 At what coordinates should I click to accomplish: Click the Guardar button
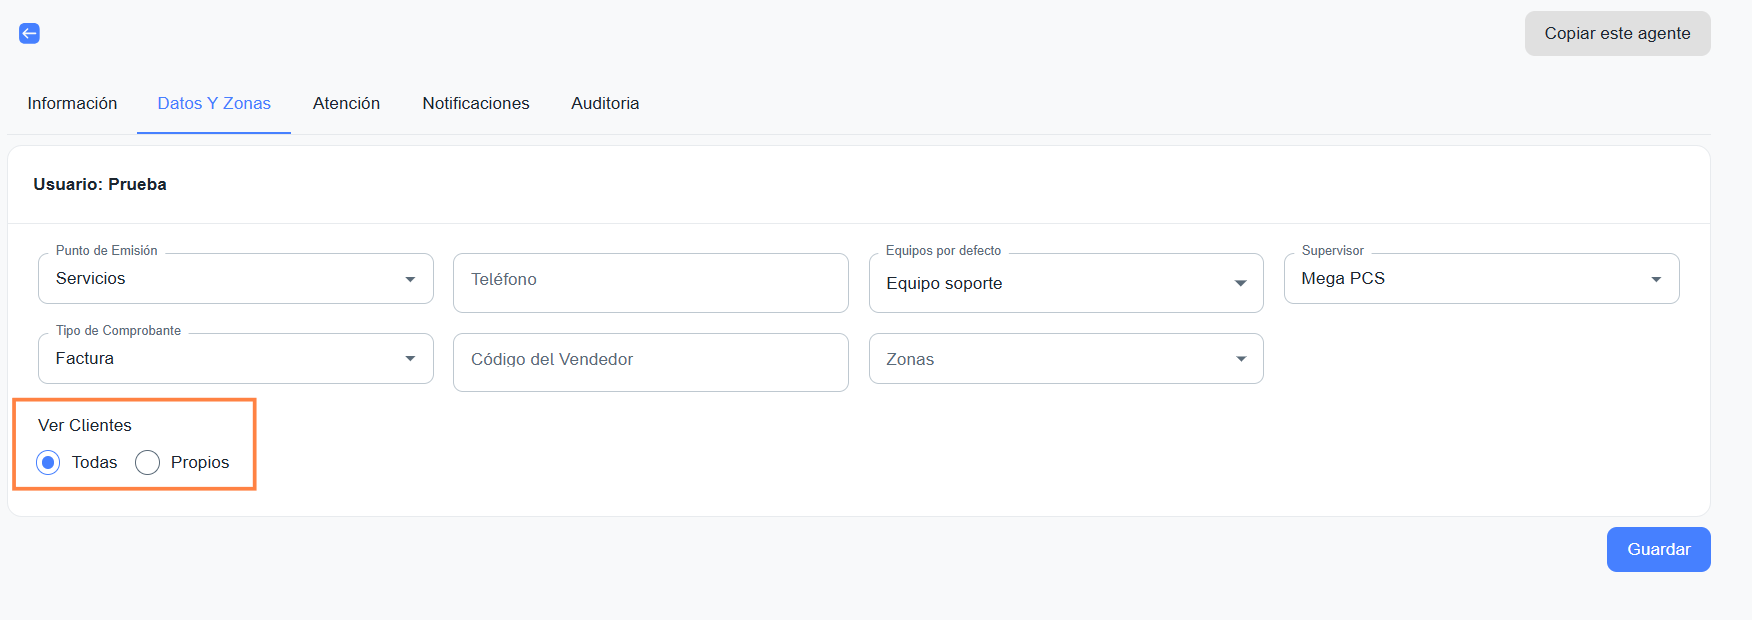[1658, 549]
